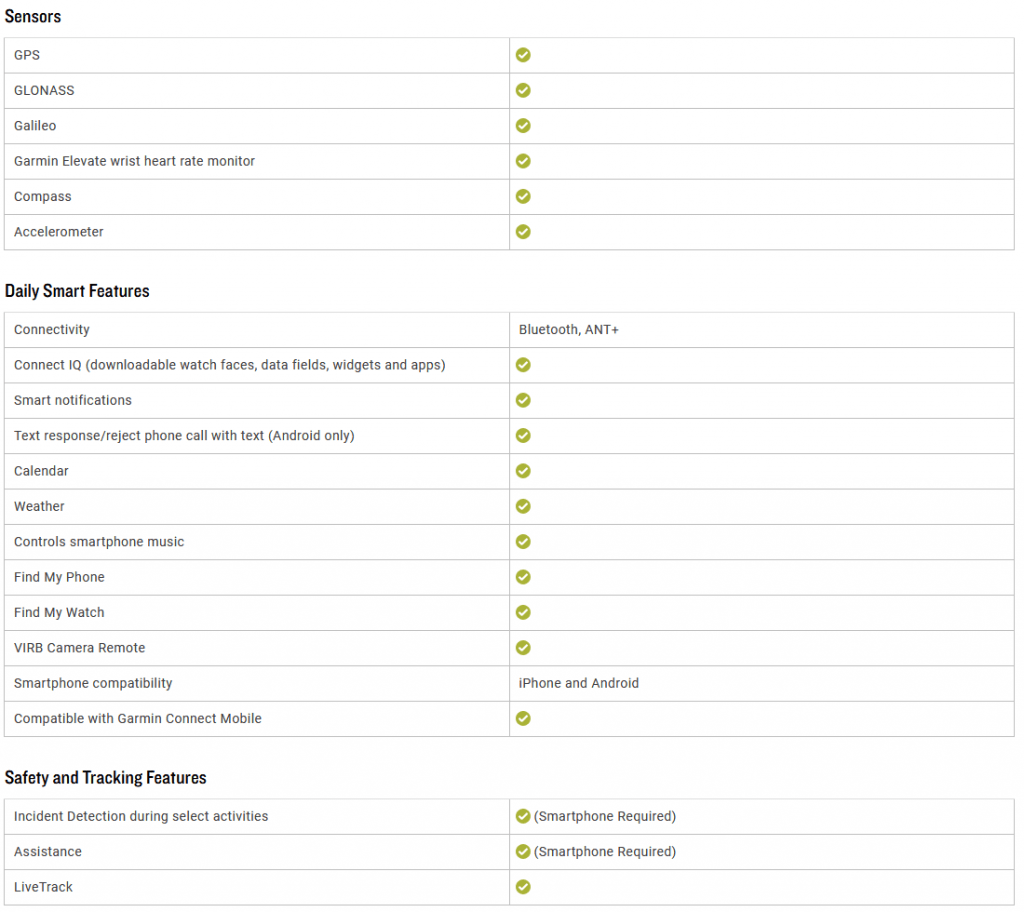Click the Daily Smart Features heading
The height and width of the screenshot is (912, 1024).
(77, 291)
